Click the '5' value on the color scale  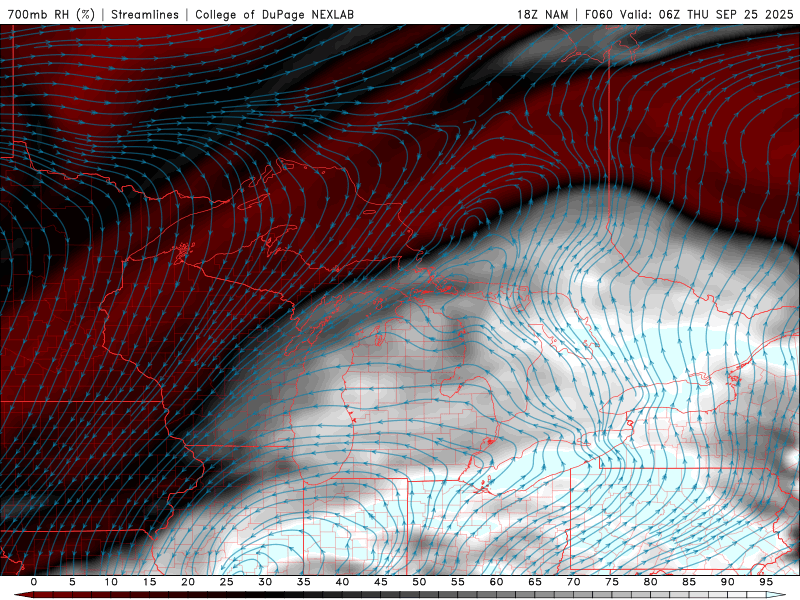point(72,582)
